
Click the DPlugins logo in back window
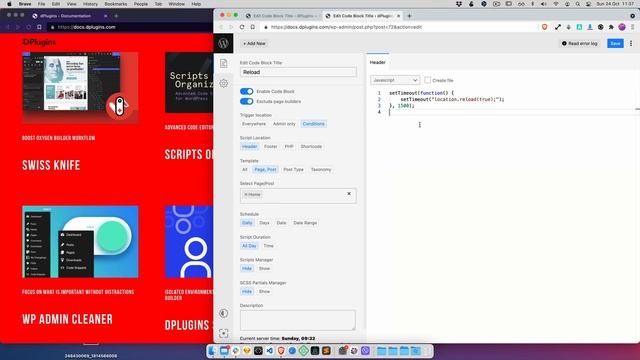tap(39, 42)
